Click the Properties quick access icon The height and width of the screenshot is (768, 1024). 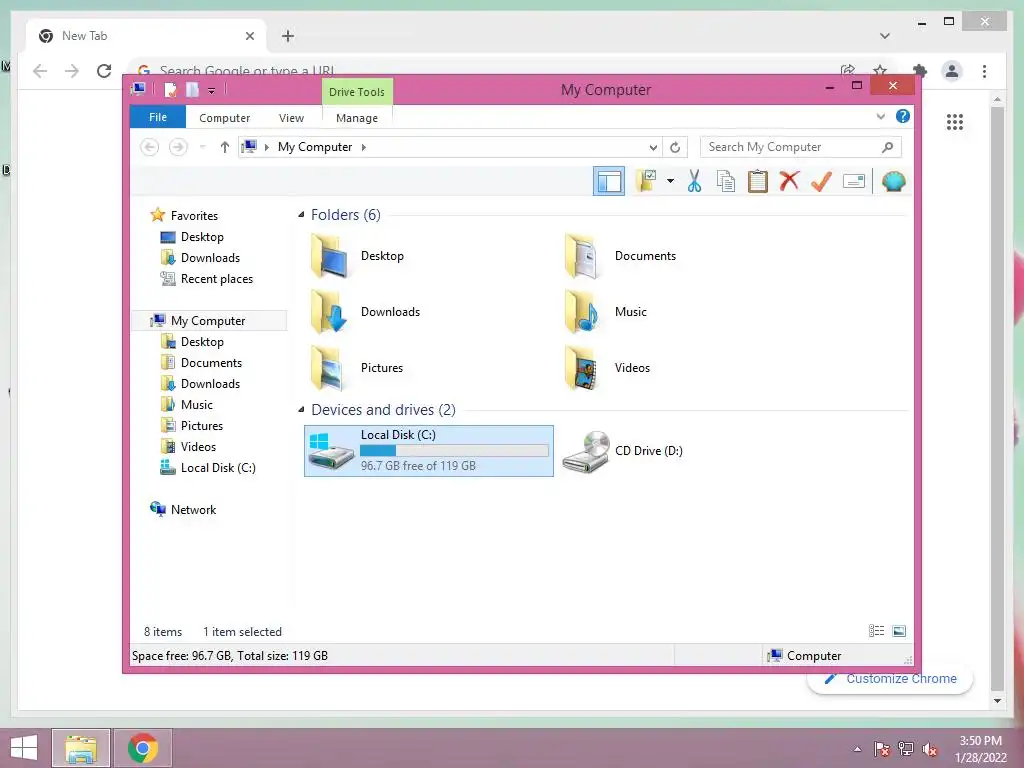[170, 89]
